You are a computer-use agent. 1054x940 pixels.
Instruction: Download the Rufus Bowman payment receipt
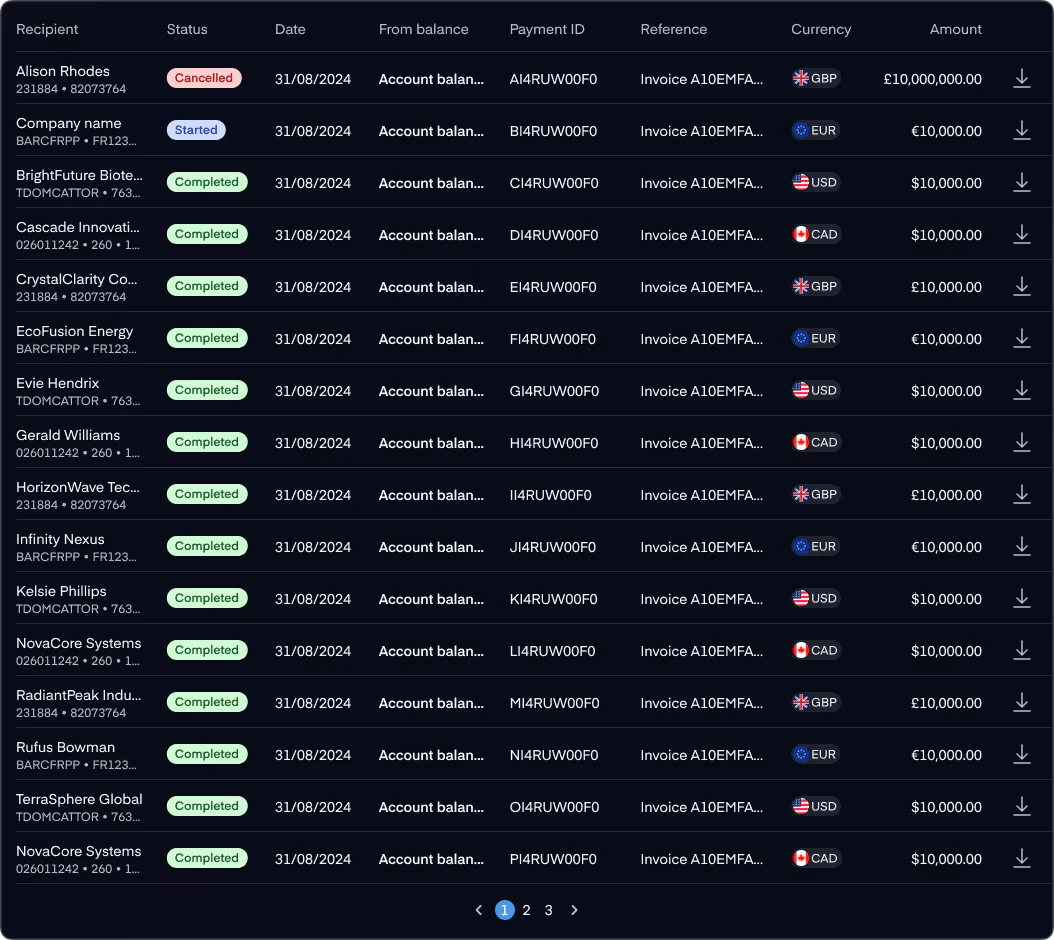[1021, 754]
